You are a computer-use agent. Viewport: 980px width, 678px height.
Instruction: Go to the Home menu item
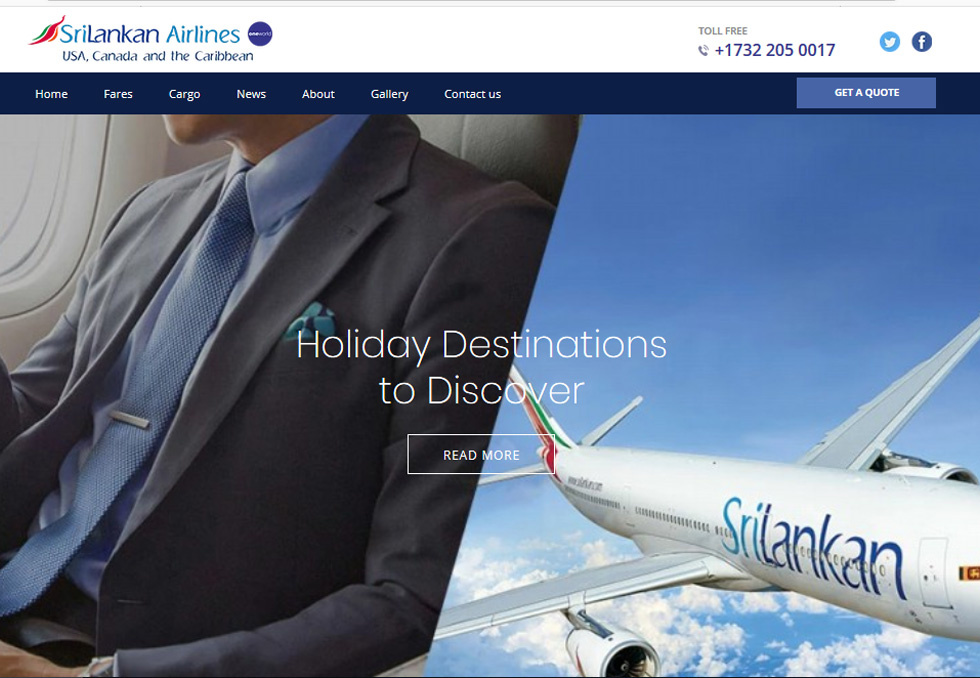coord(51,94)
